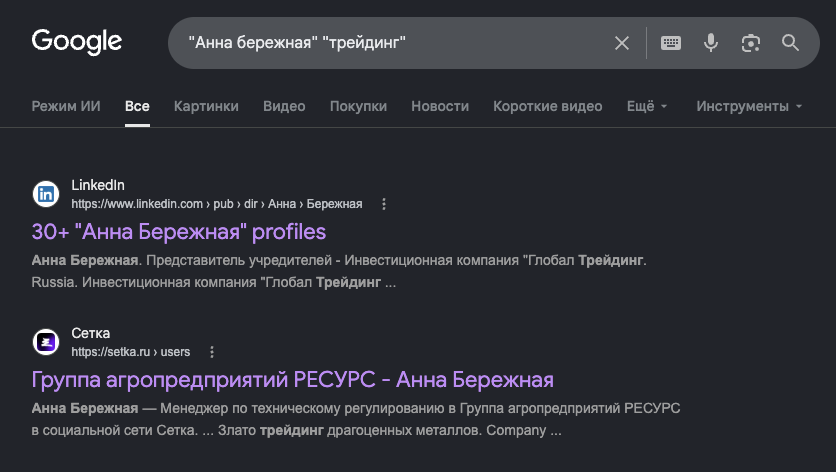Go to the Google homepage logo
The image size is (836, 472).
tap(77, 42)
